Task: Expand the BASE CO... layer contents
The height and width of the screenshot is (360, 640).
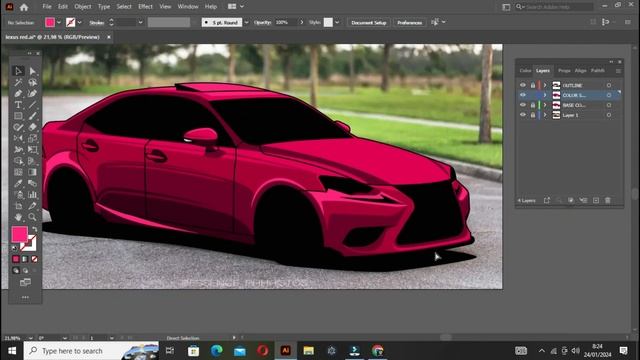Action: [545, 105]
